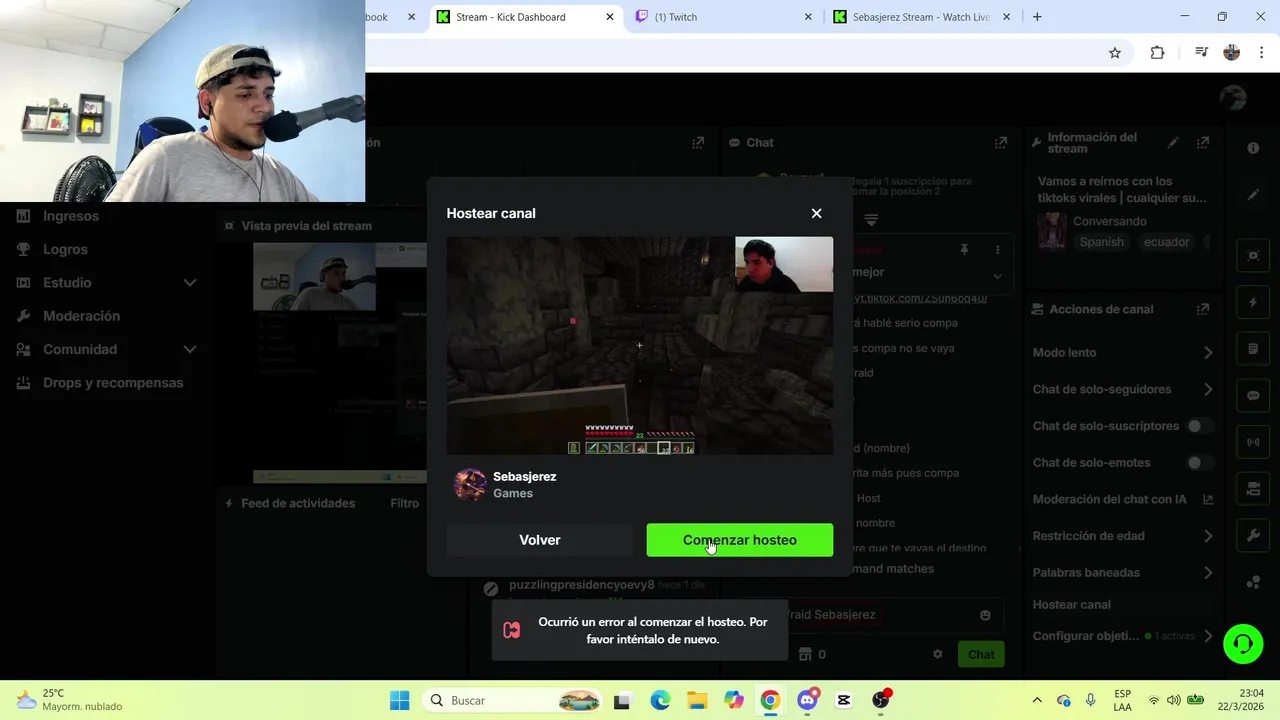Pop out the Acciones de canal panel

pos(1203,310)
